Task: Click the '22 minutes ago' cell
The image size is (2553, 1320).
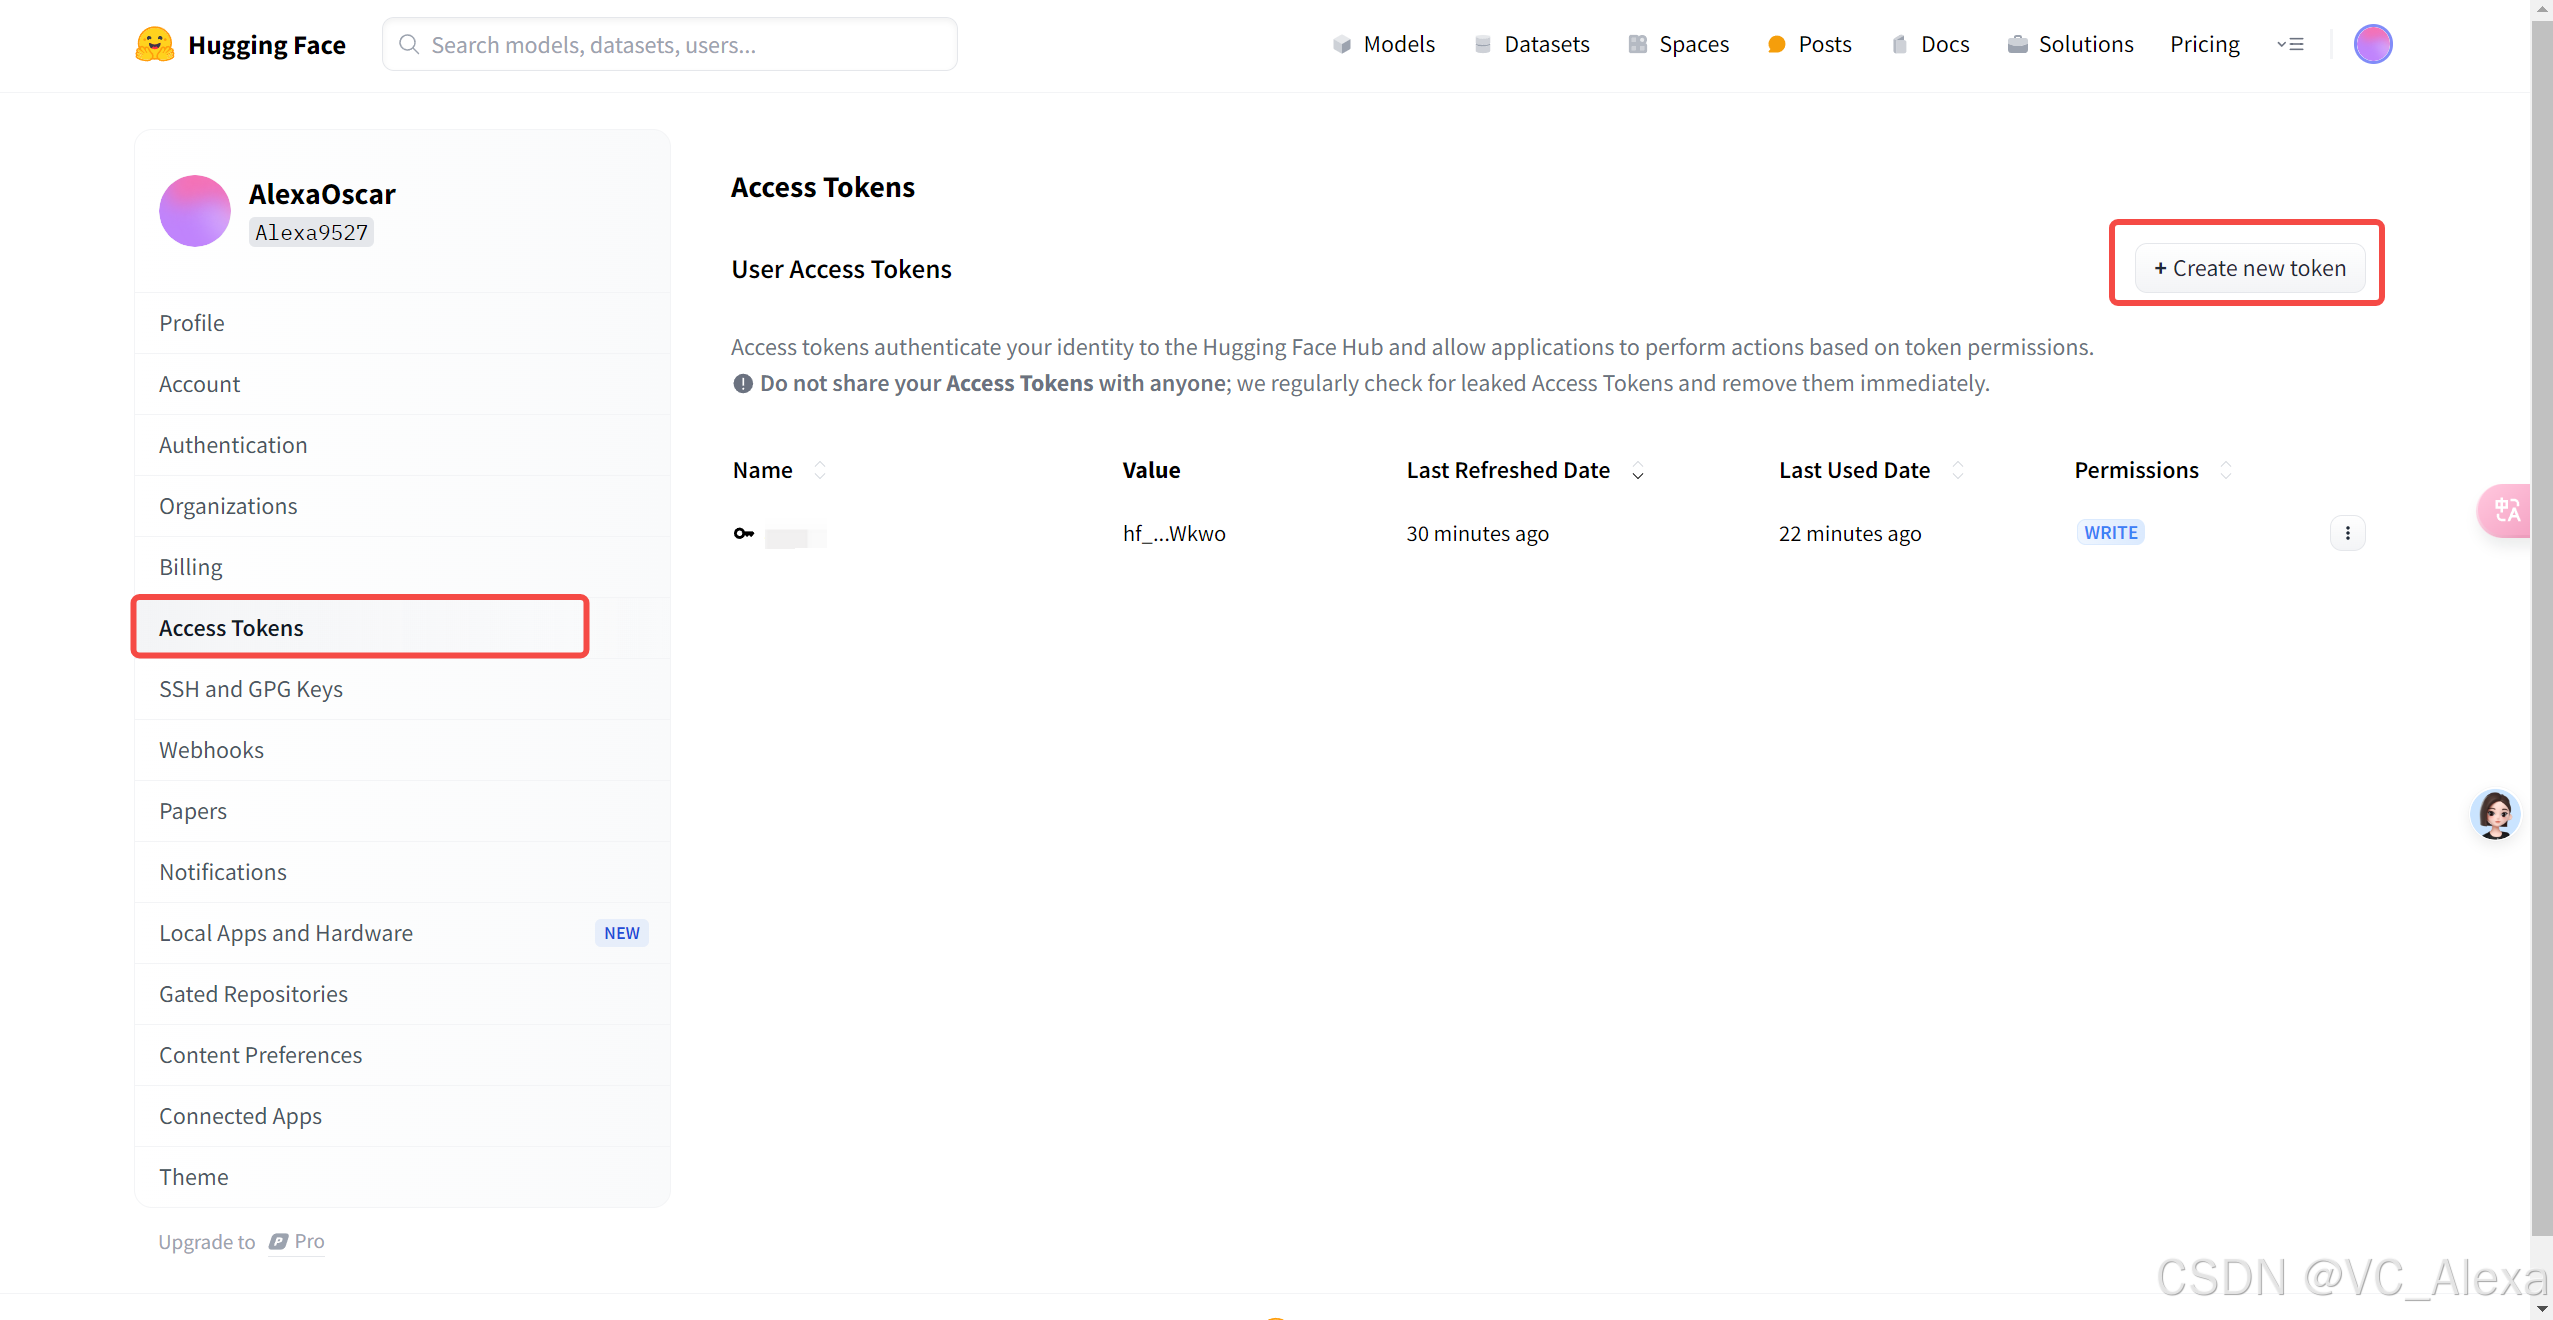Action: pyautogui.click(x=1849, y=533)
